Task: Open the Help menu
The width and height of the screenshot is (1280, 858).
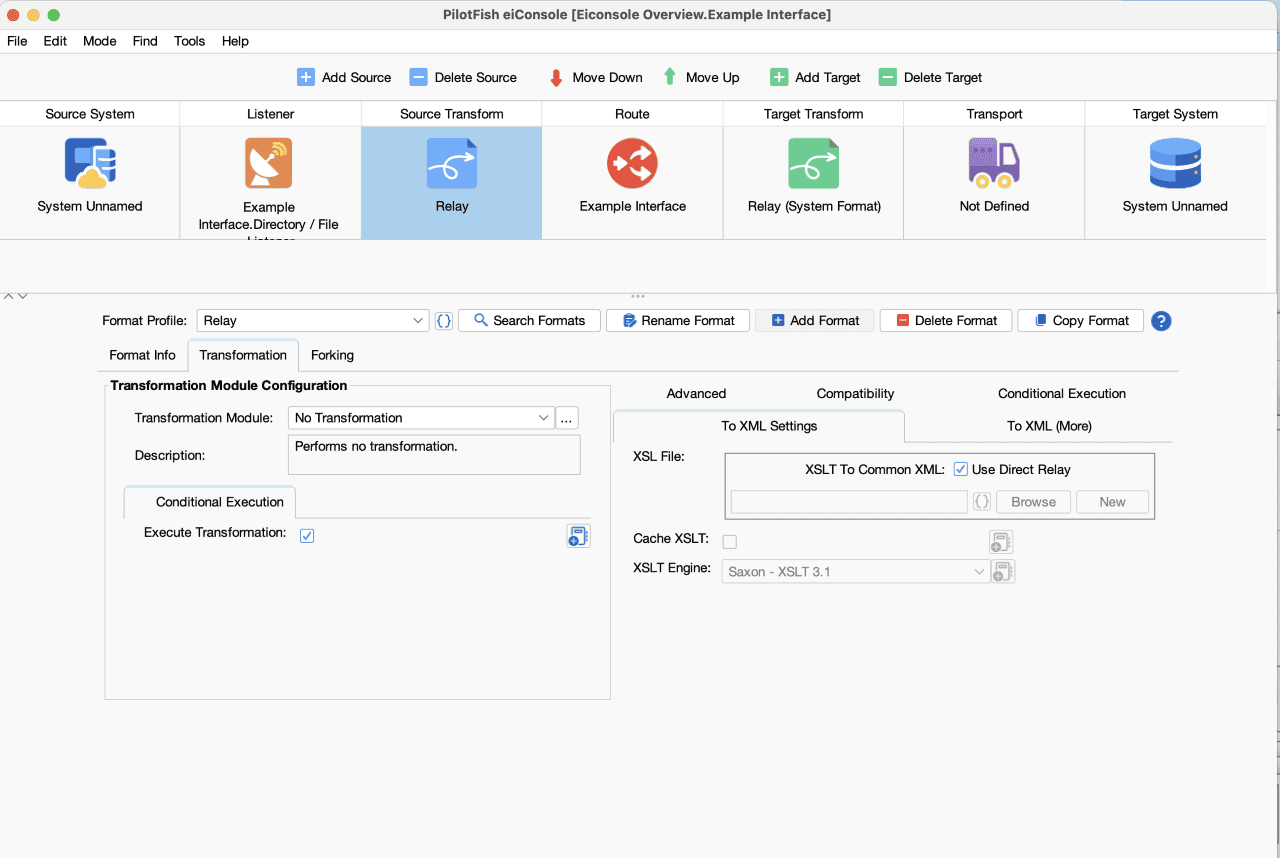Action: click(x=235, y=41)
